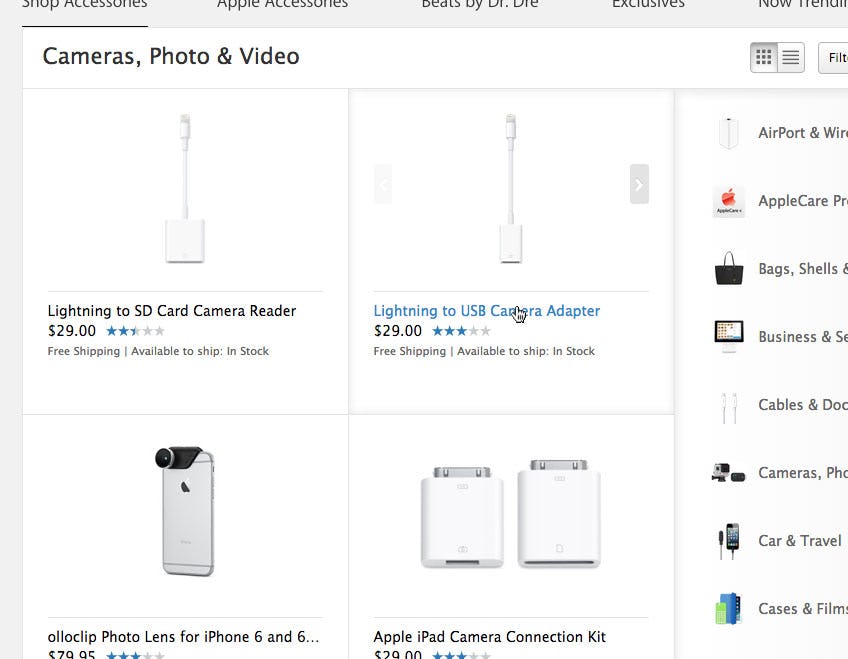Screen dimensions: 848x659
Task: Switch to list view layout
Action: pos(791,58)
